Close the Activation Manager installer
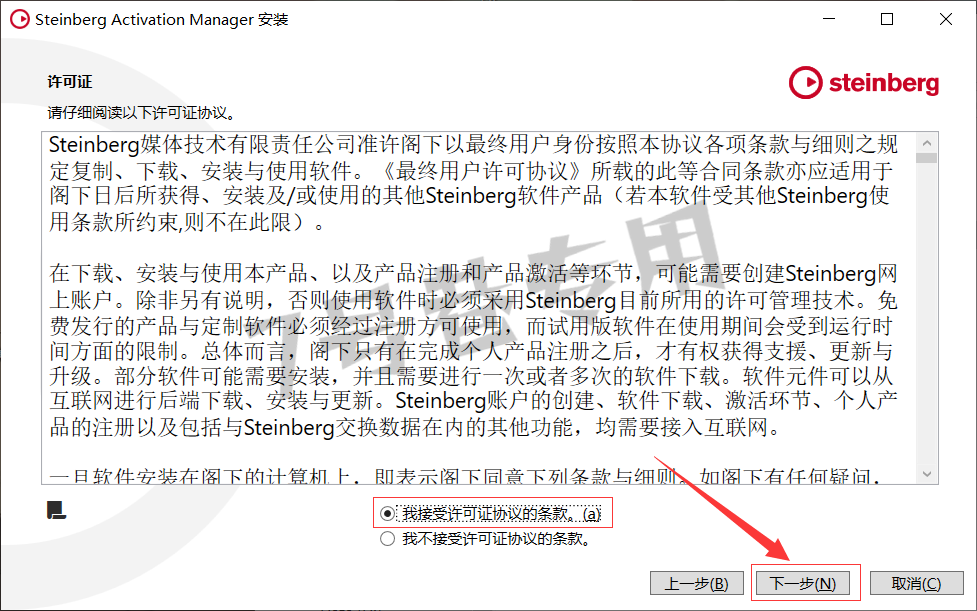The width and height of the screenshot is (977, 611). 945,19
